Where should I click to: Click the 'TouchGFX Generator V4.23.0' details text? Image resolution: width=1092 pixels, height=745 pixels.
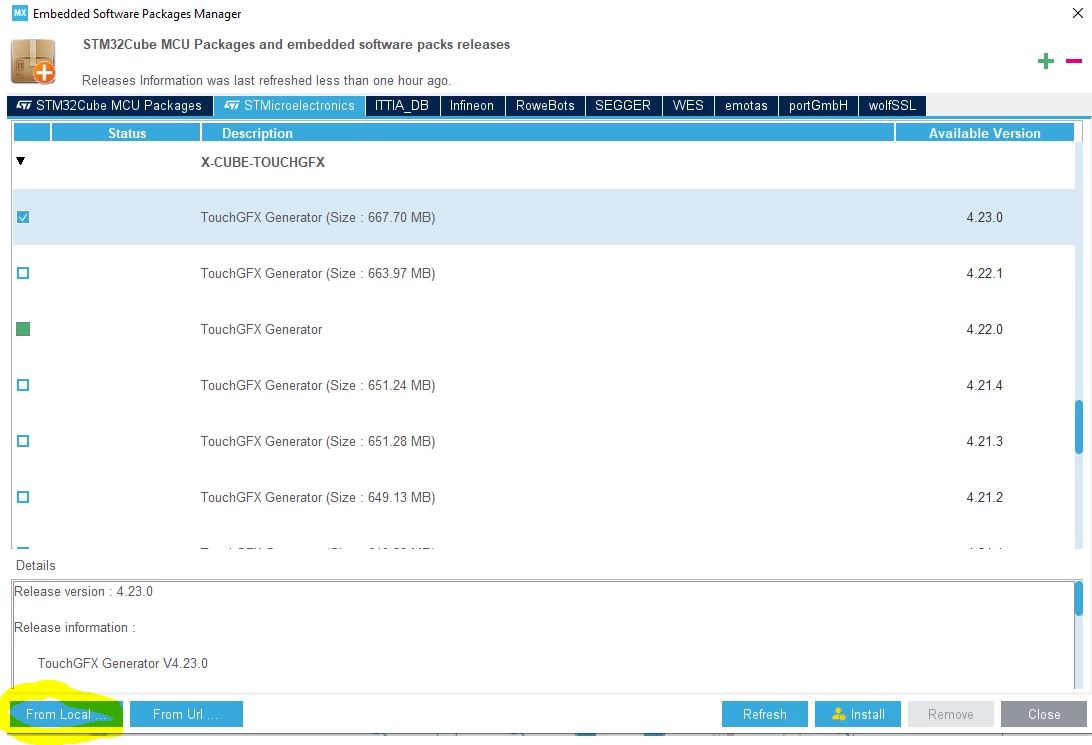[x=123, y=664]
